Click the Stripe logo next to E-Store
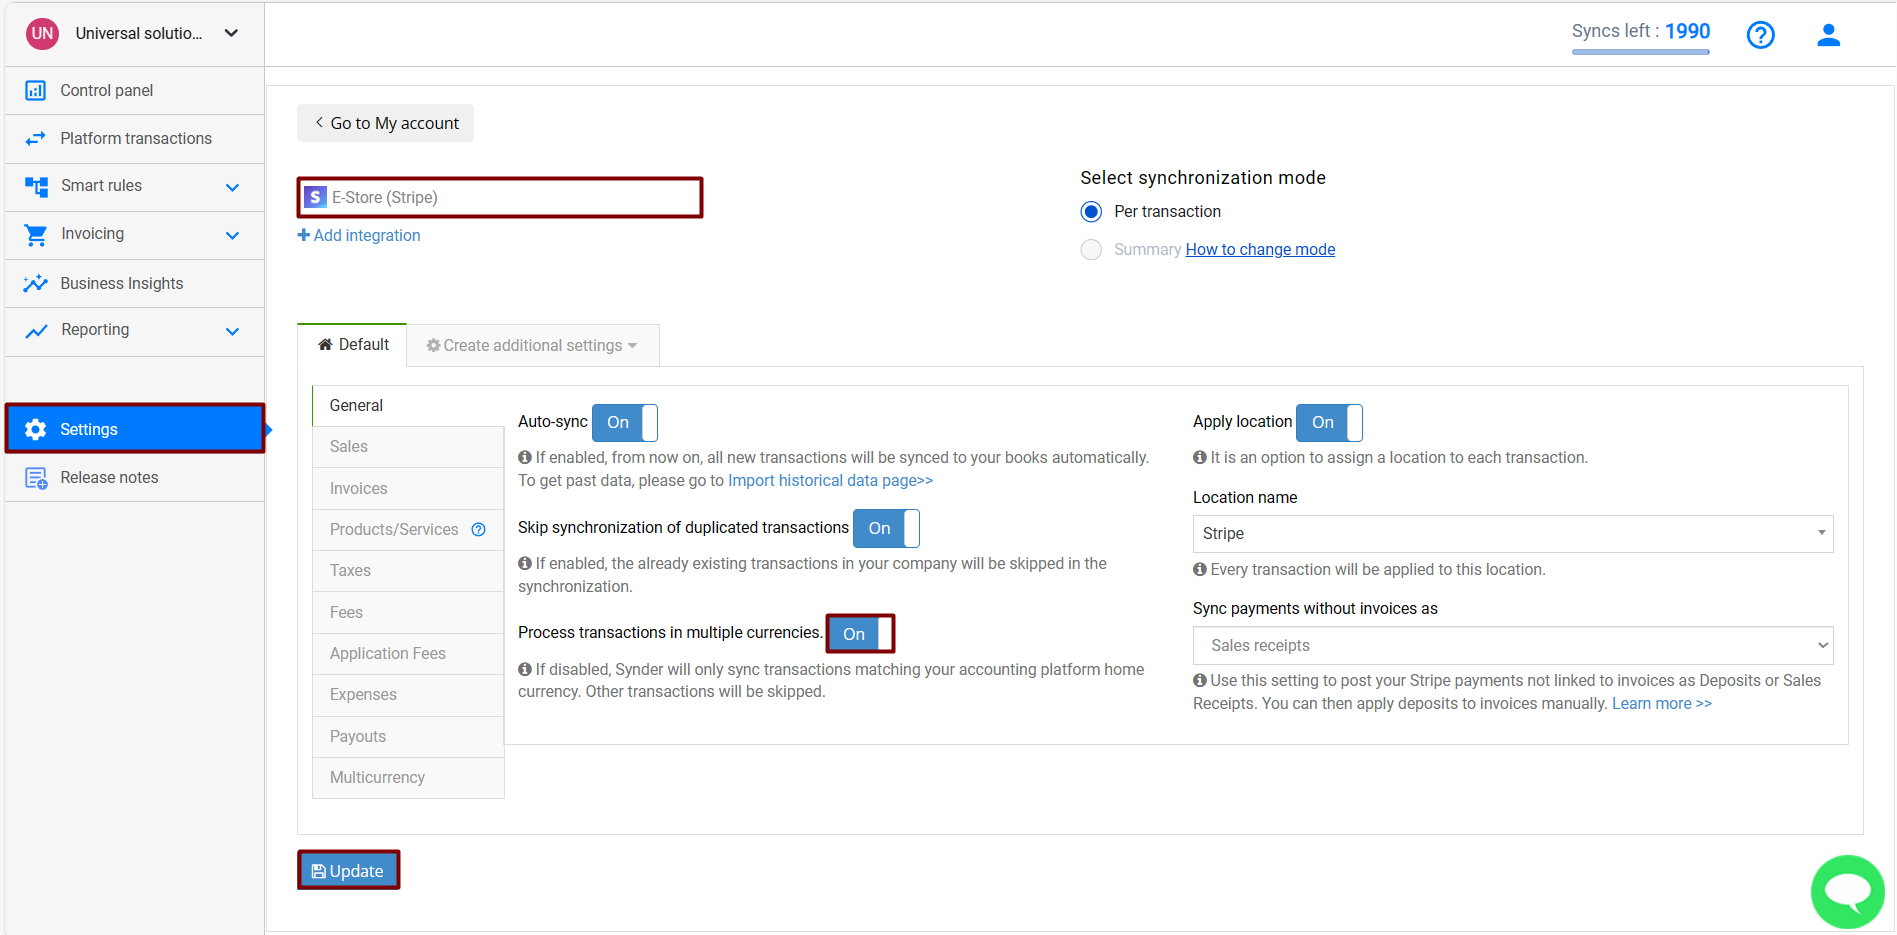Image resolution: width=1897 pixels, height=935 pixels. click(x=316, y=197)
